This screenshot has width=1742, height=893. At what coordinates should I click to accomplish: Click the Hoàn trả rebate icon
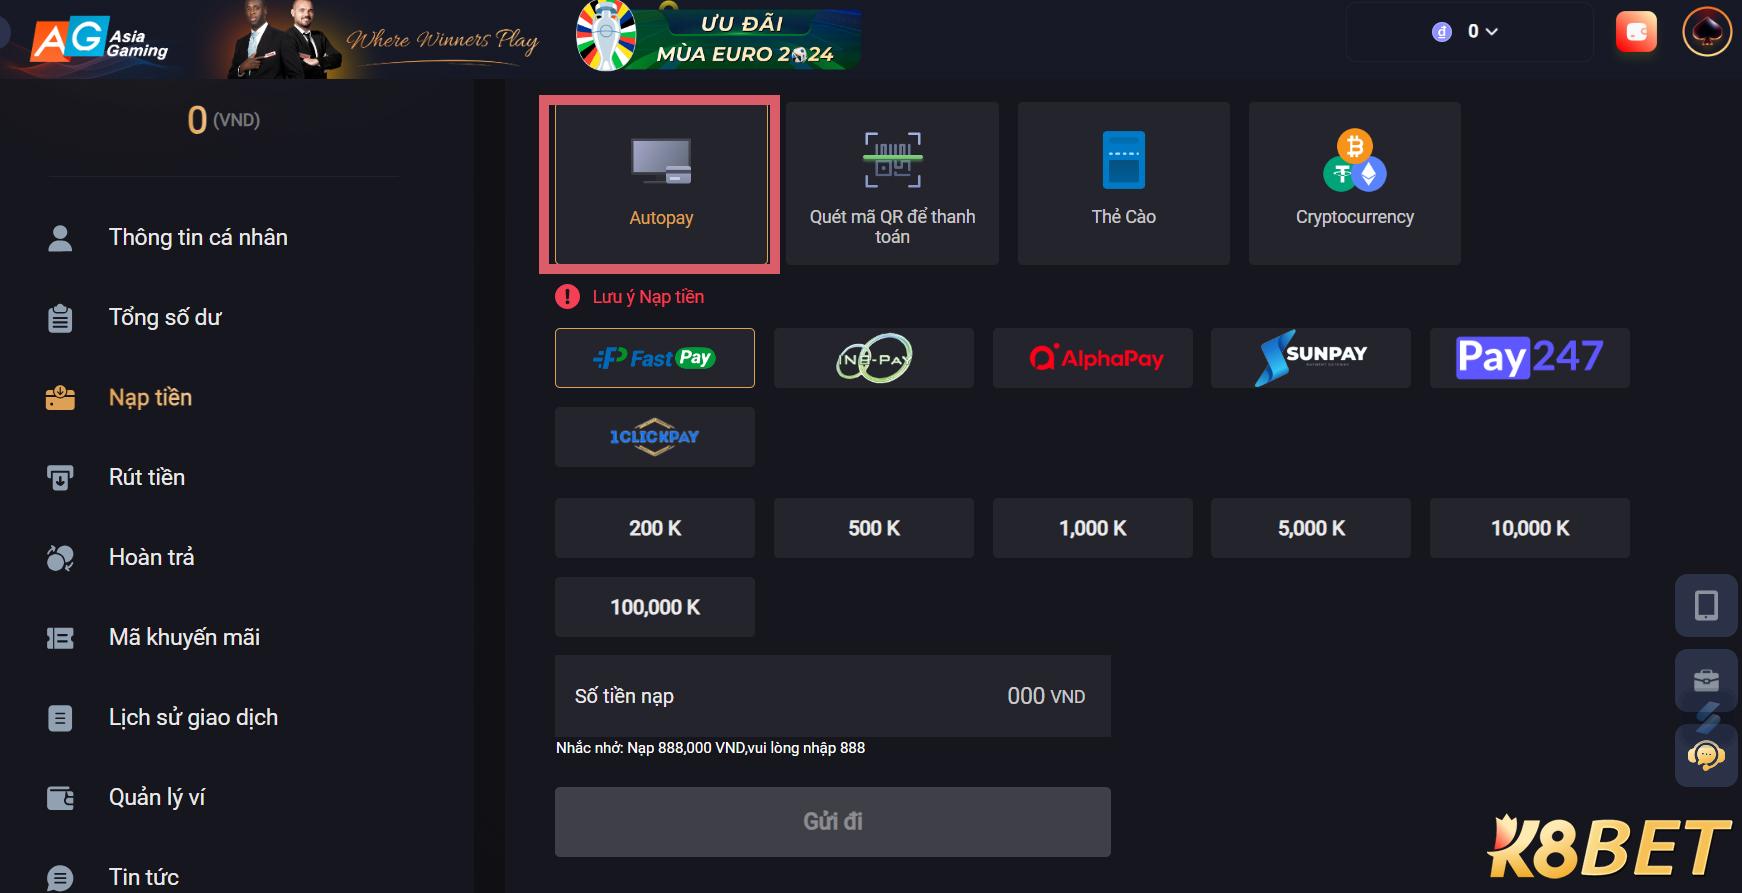click(60, 558)
